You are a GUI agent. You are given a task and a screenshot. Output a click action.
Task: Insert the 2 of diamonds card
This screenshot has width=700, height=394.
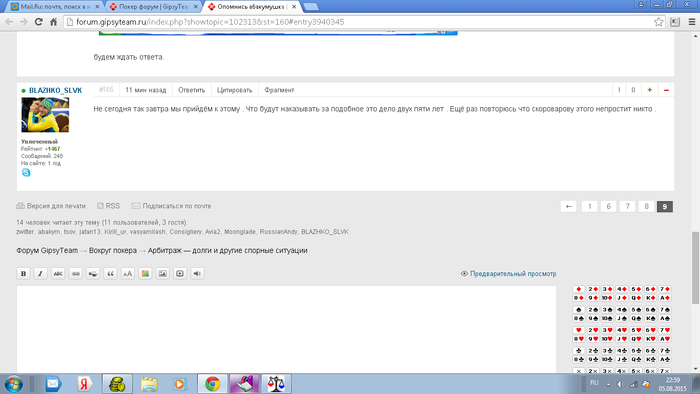pos(593,289)
